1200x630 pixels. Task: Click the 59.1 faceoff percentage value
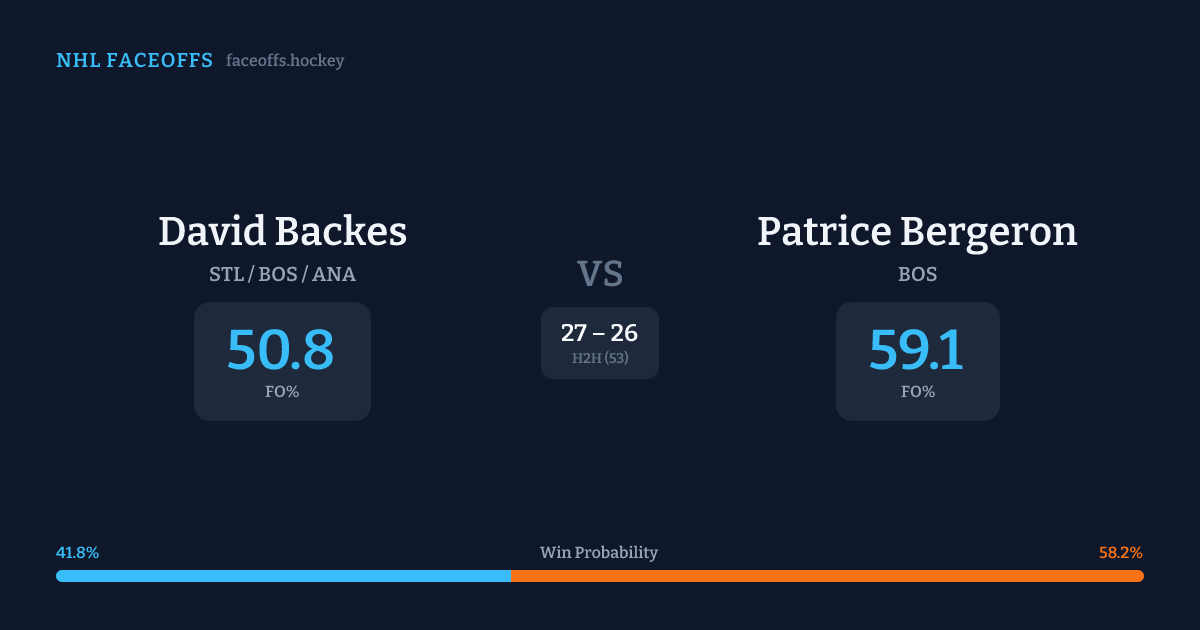pyautogui.click(x=917, y=350)
